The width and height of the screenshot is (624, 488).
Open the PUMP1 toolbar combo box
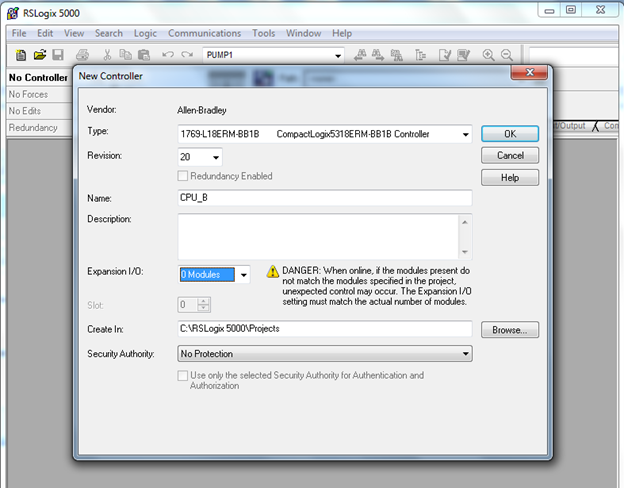pos(338,55)
